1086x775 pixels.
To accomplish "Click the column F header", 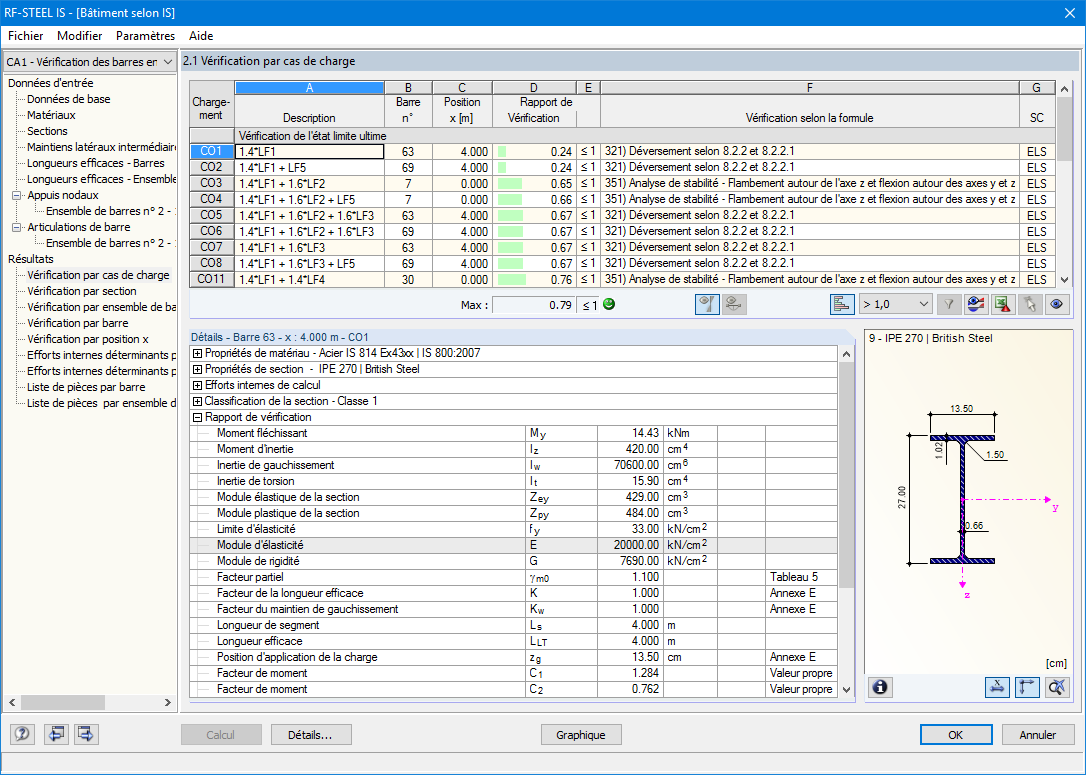I will [x=809, y=88].
